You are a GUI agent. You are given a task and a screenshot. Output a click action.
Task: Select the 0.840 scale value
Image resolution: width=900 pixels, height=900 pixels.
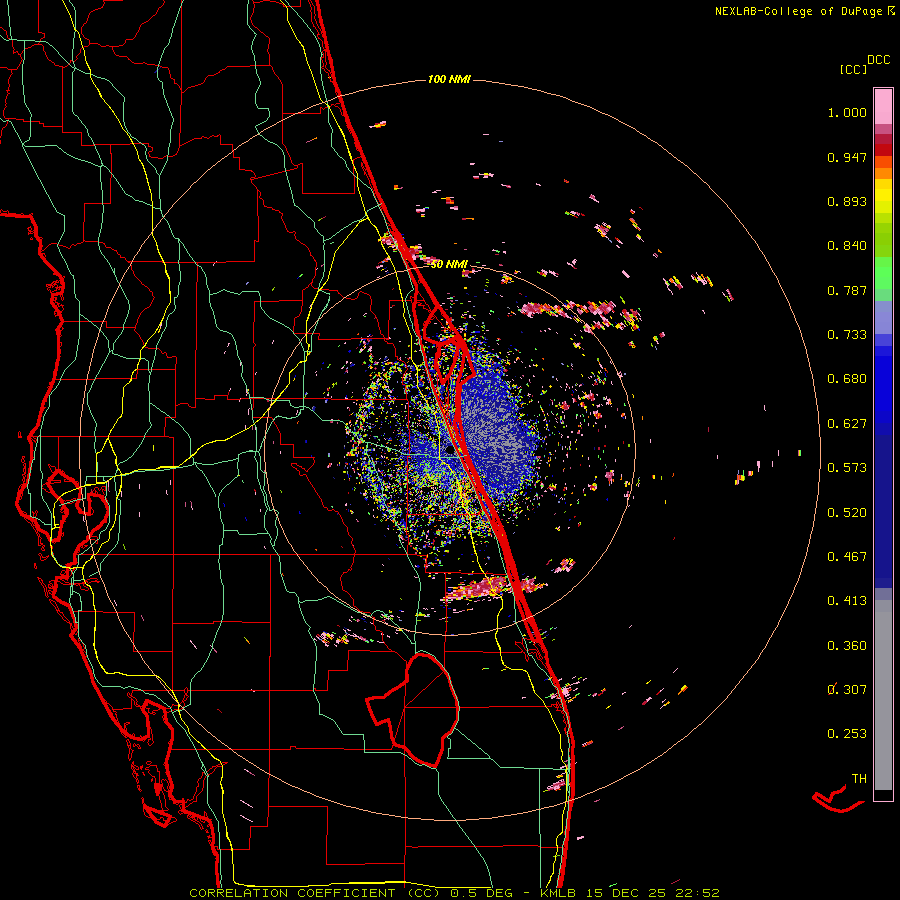847,246
